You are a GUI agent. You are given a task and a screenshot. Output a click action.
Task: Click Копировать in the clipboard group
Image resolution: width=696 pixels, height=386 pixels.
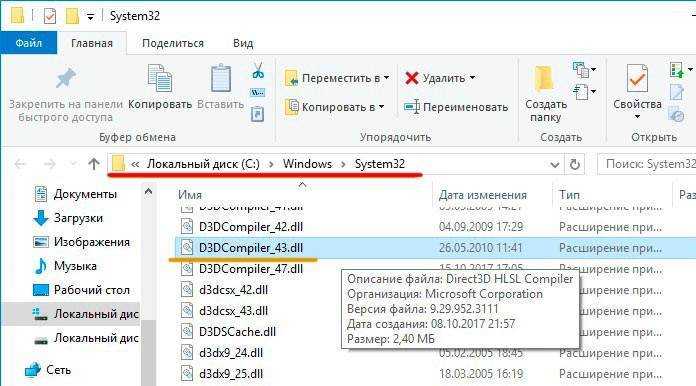point(160,87)
